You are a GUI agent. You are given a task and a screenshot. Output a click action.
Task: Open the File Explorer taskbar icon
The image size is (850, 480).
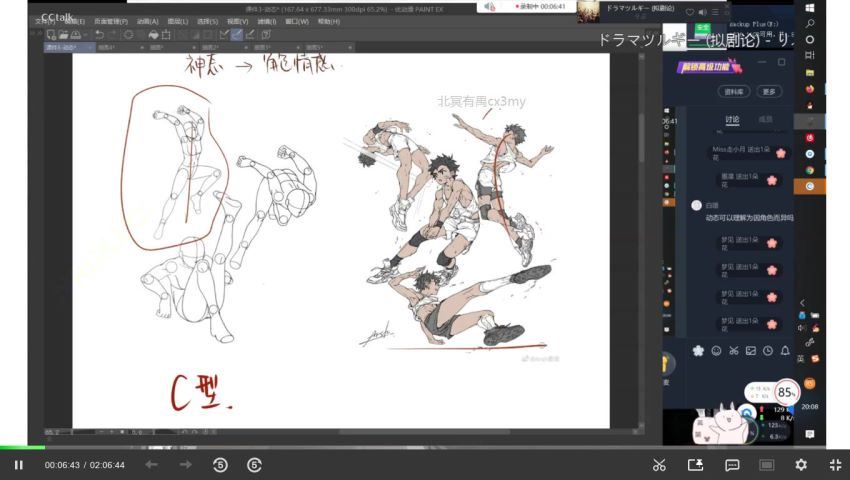tap(810, 72)
